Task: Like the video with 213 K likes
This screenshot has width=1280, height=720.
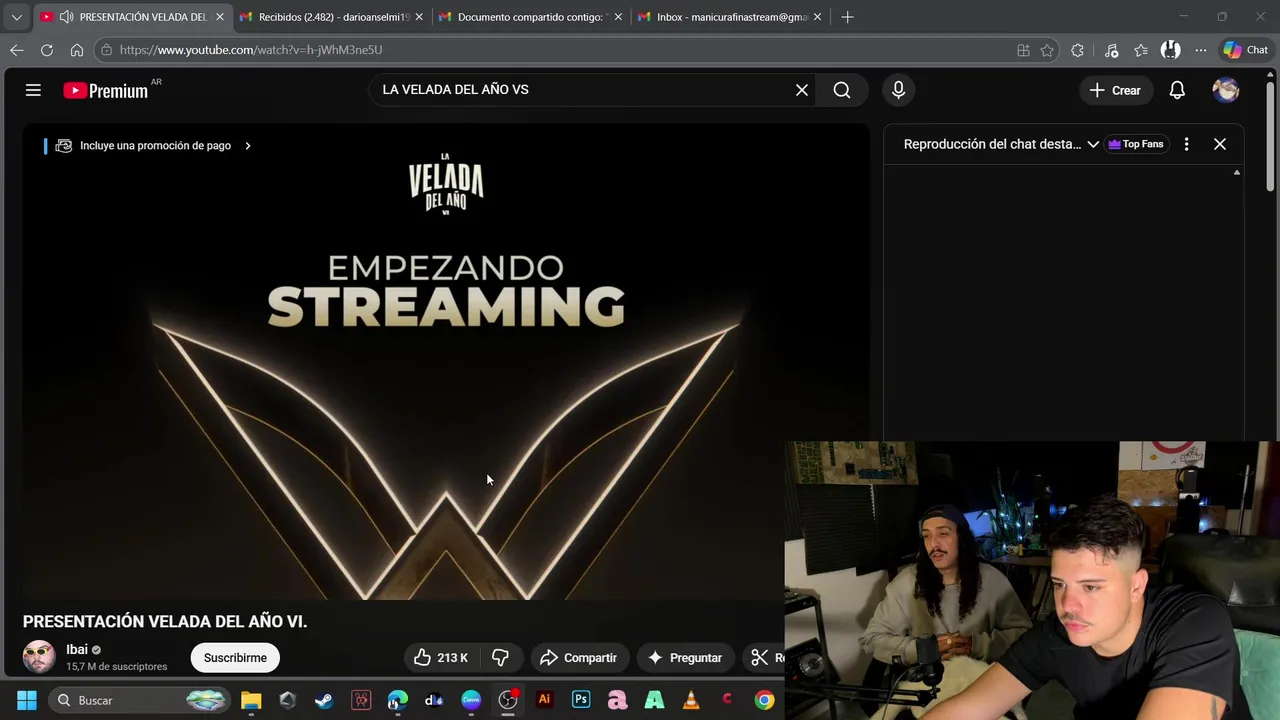Action: coord(441,657)
